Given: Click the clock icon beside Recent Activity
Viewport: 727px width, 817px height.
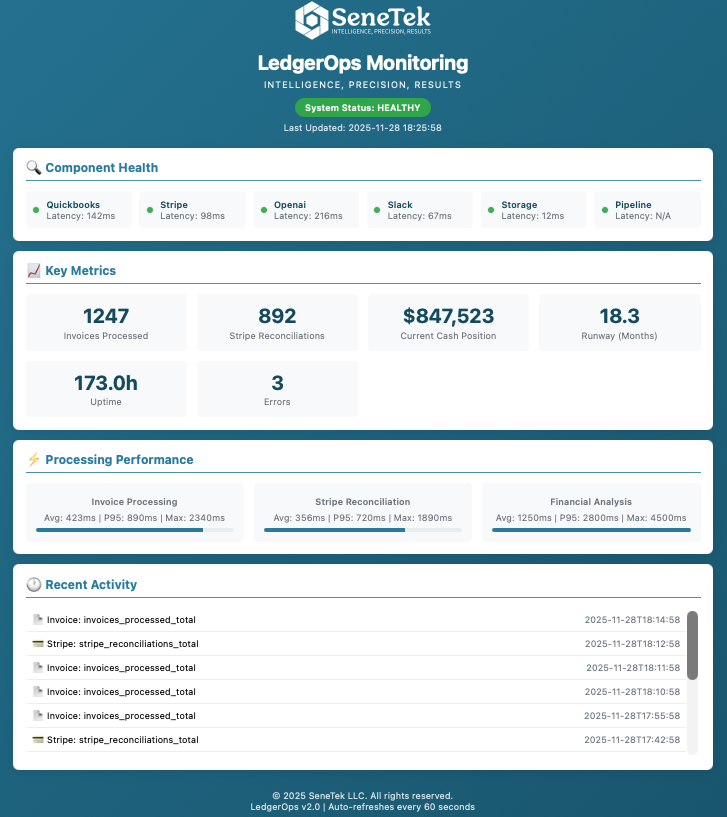Looking at the screenshot, I should pos(34,584).
